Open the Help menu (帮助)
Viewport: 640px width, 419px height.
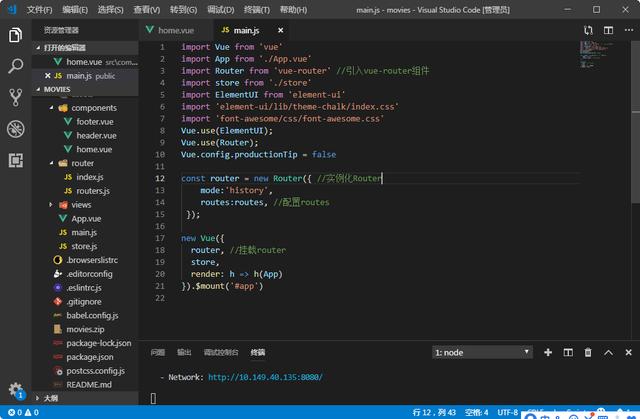tap(293, 9)
